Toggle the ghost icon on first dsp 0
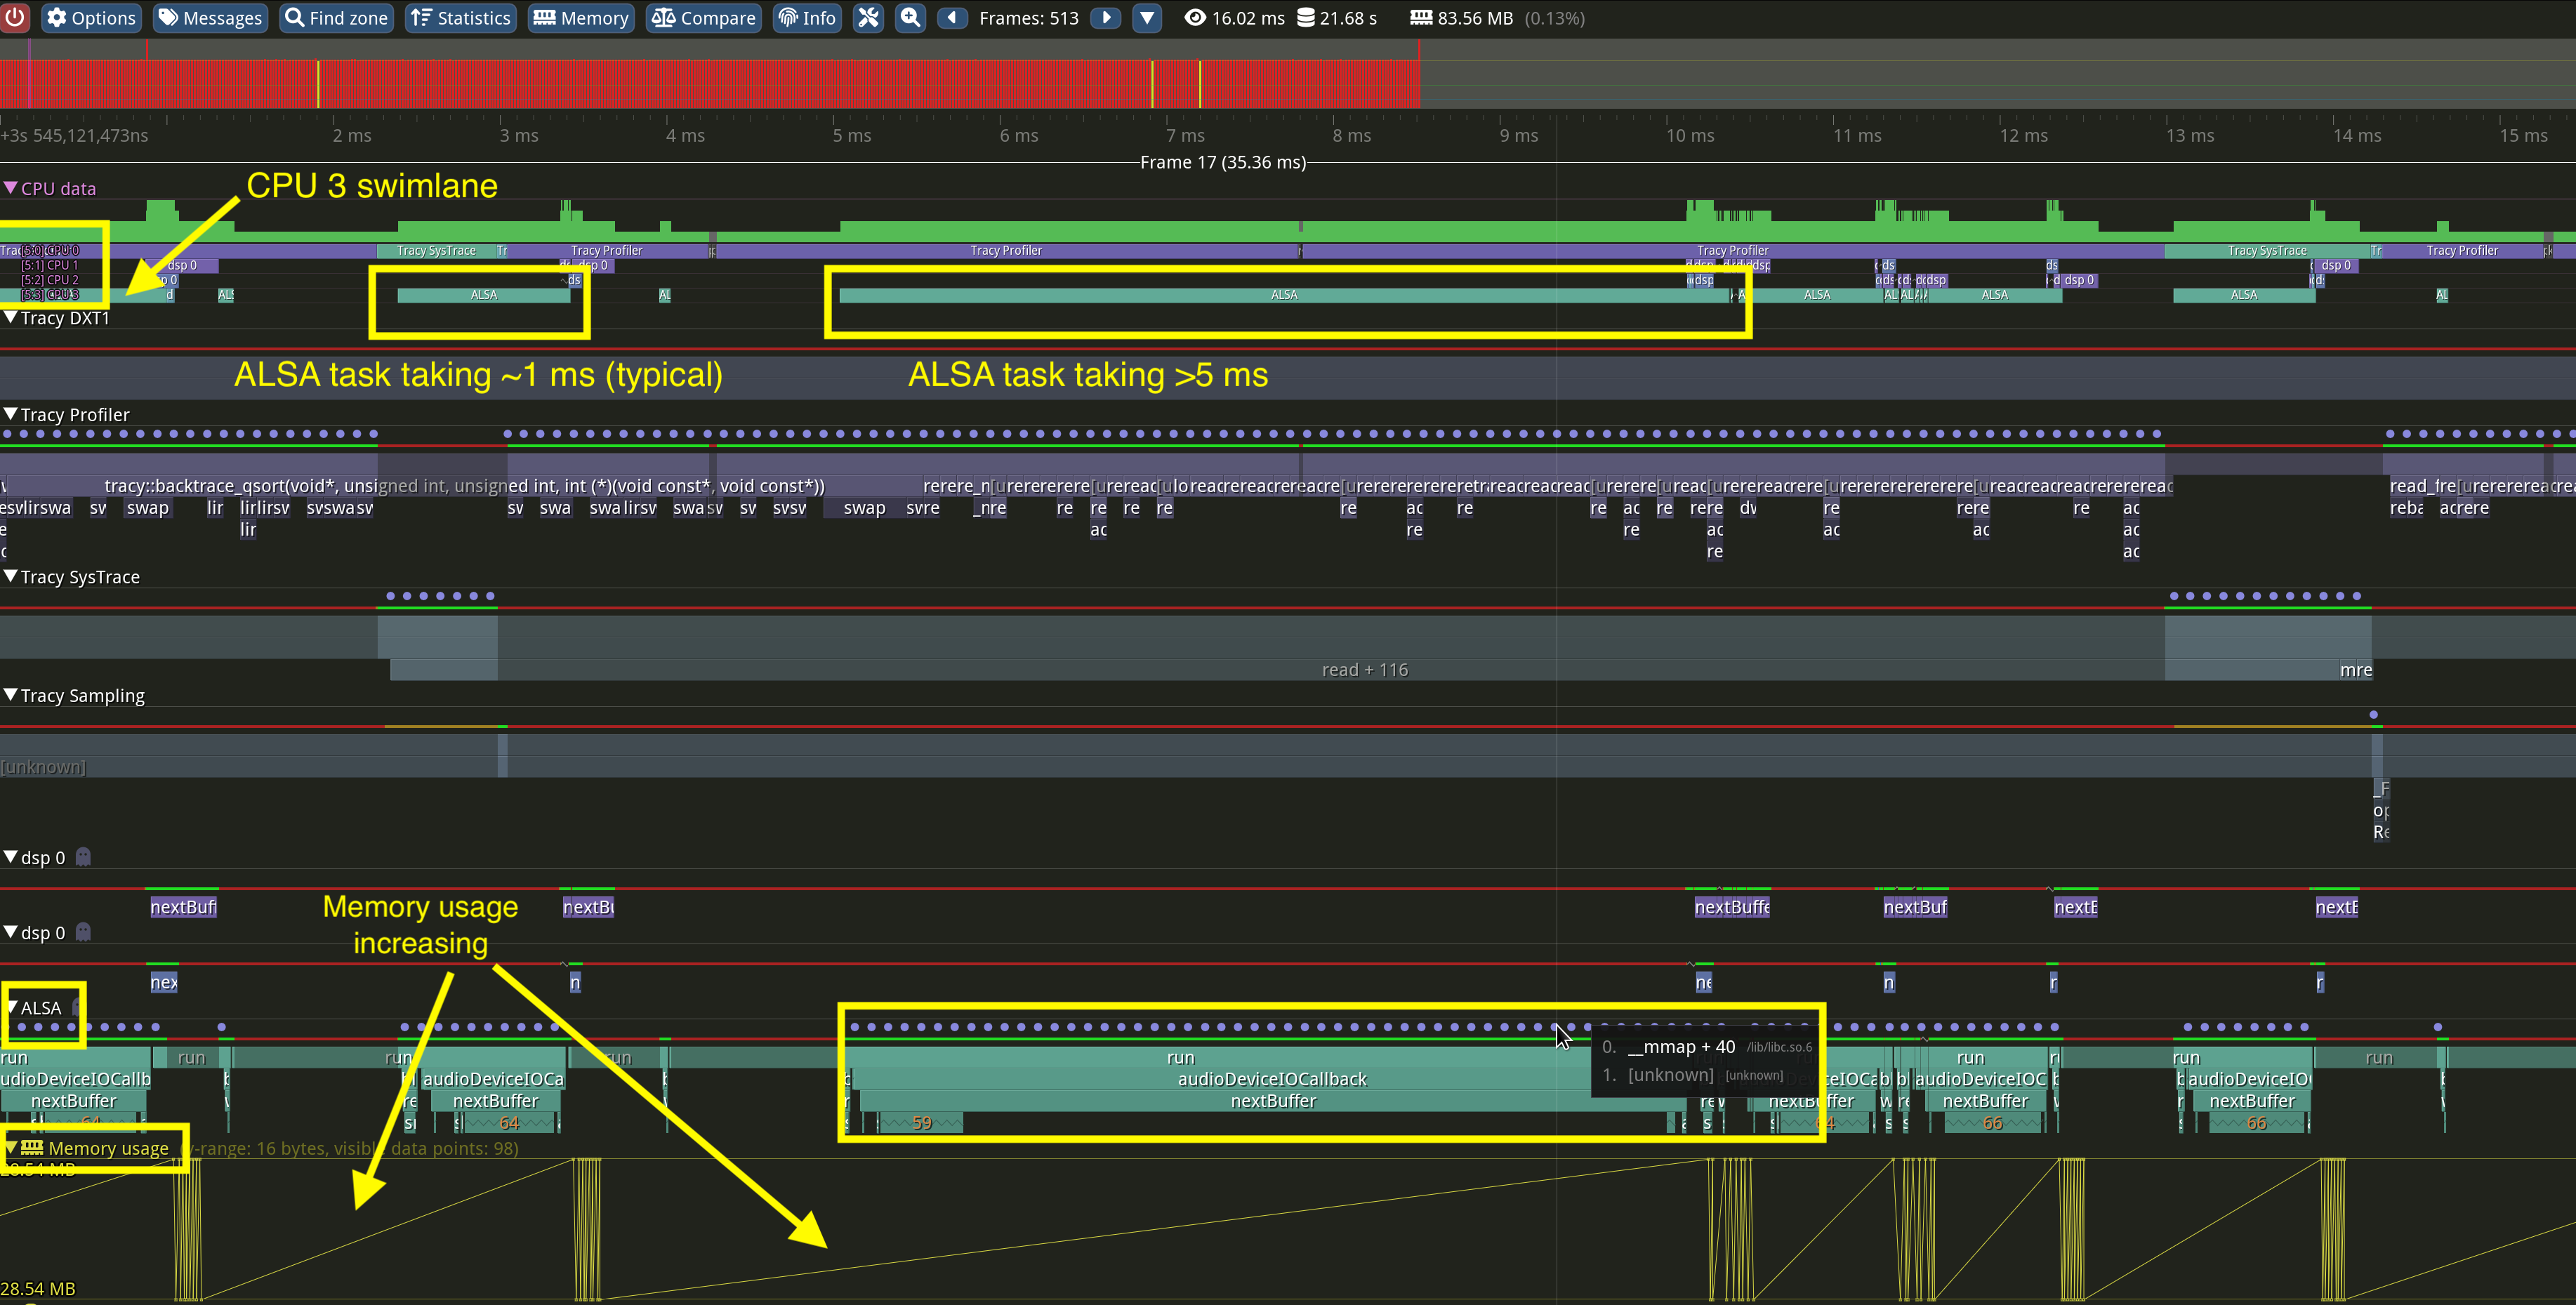The image size is (2576, 1305). click(84, 857)
